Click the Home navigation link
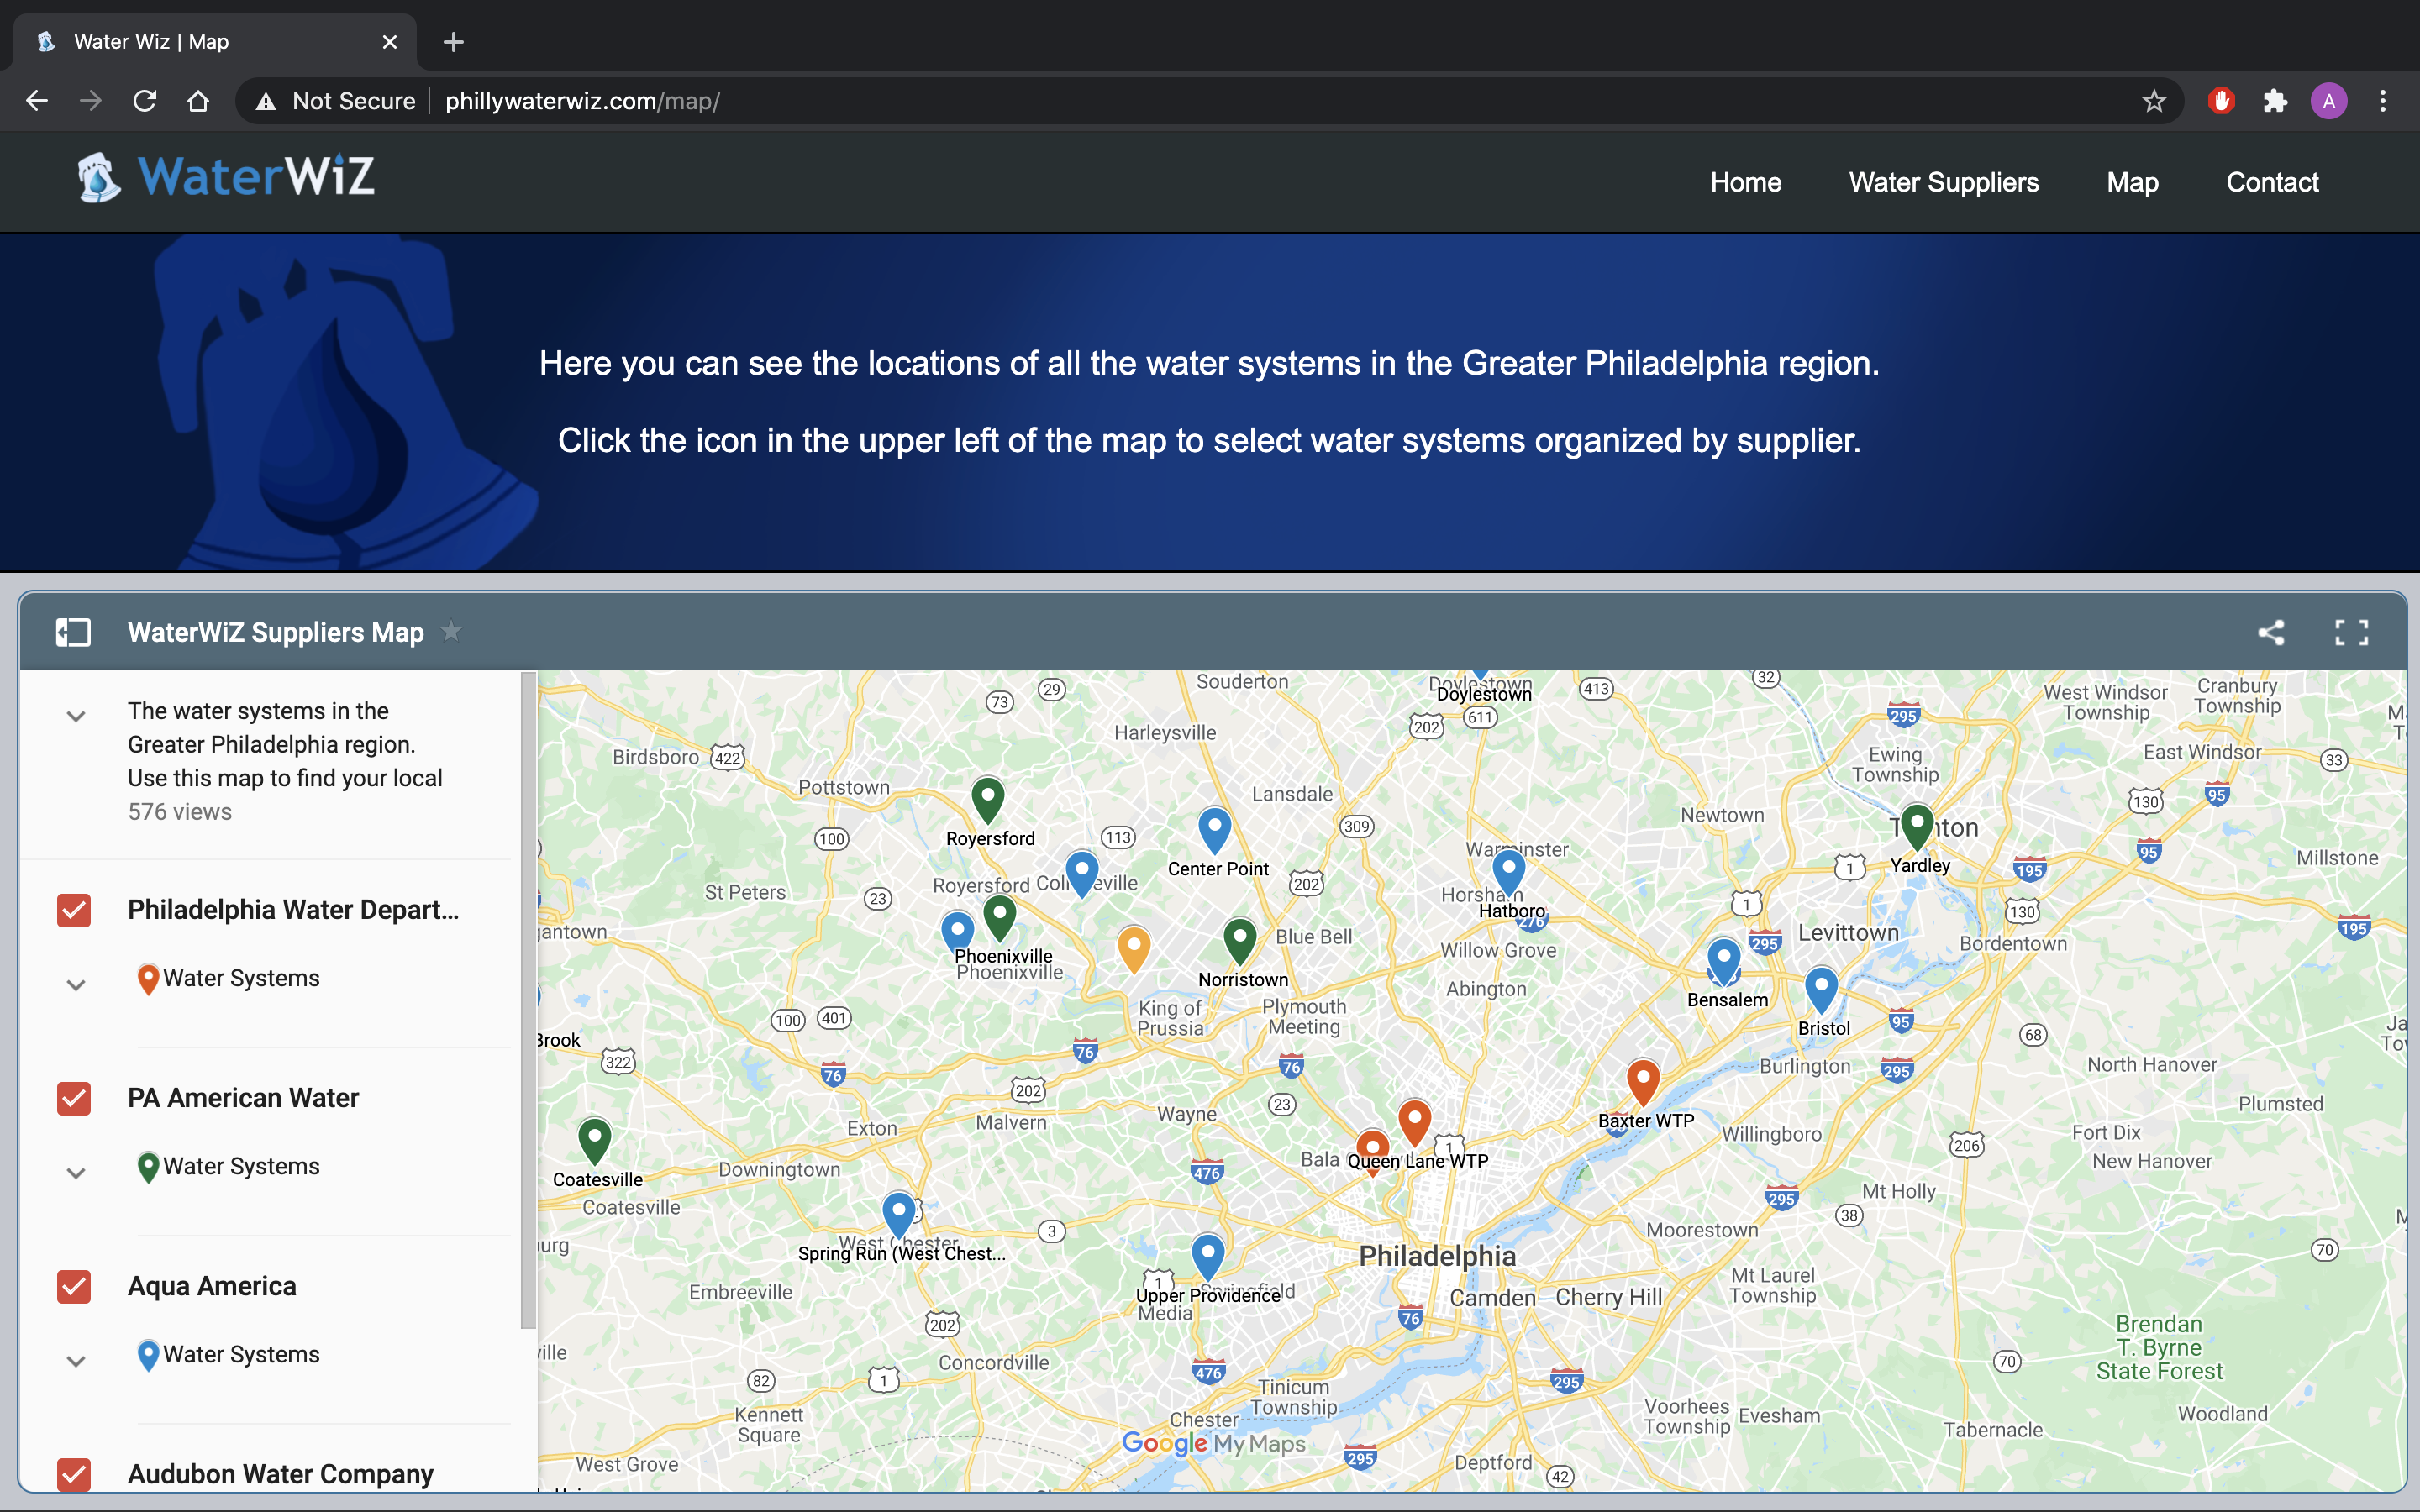The image size is (2420, 1512). (x=1745, y=182)
